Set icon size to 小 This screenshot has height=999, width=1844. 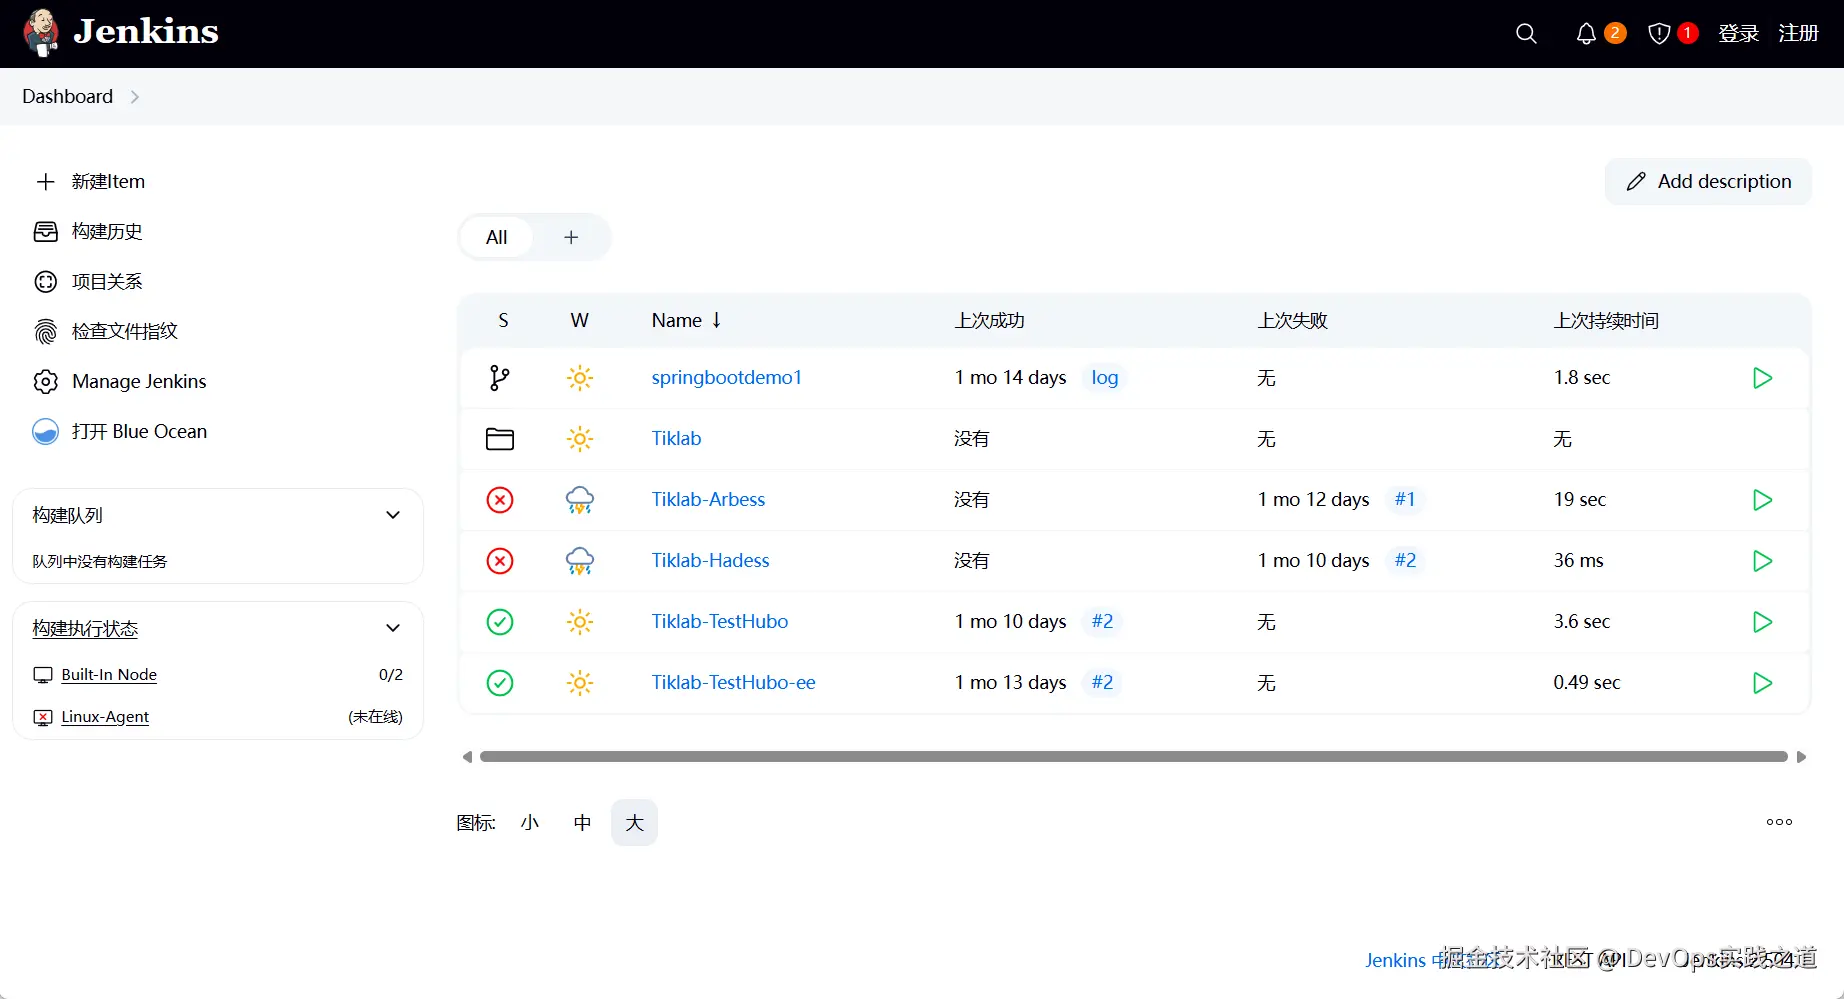coord(530,823)
